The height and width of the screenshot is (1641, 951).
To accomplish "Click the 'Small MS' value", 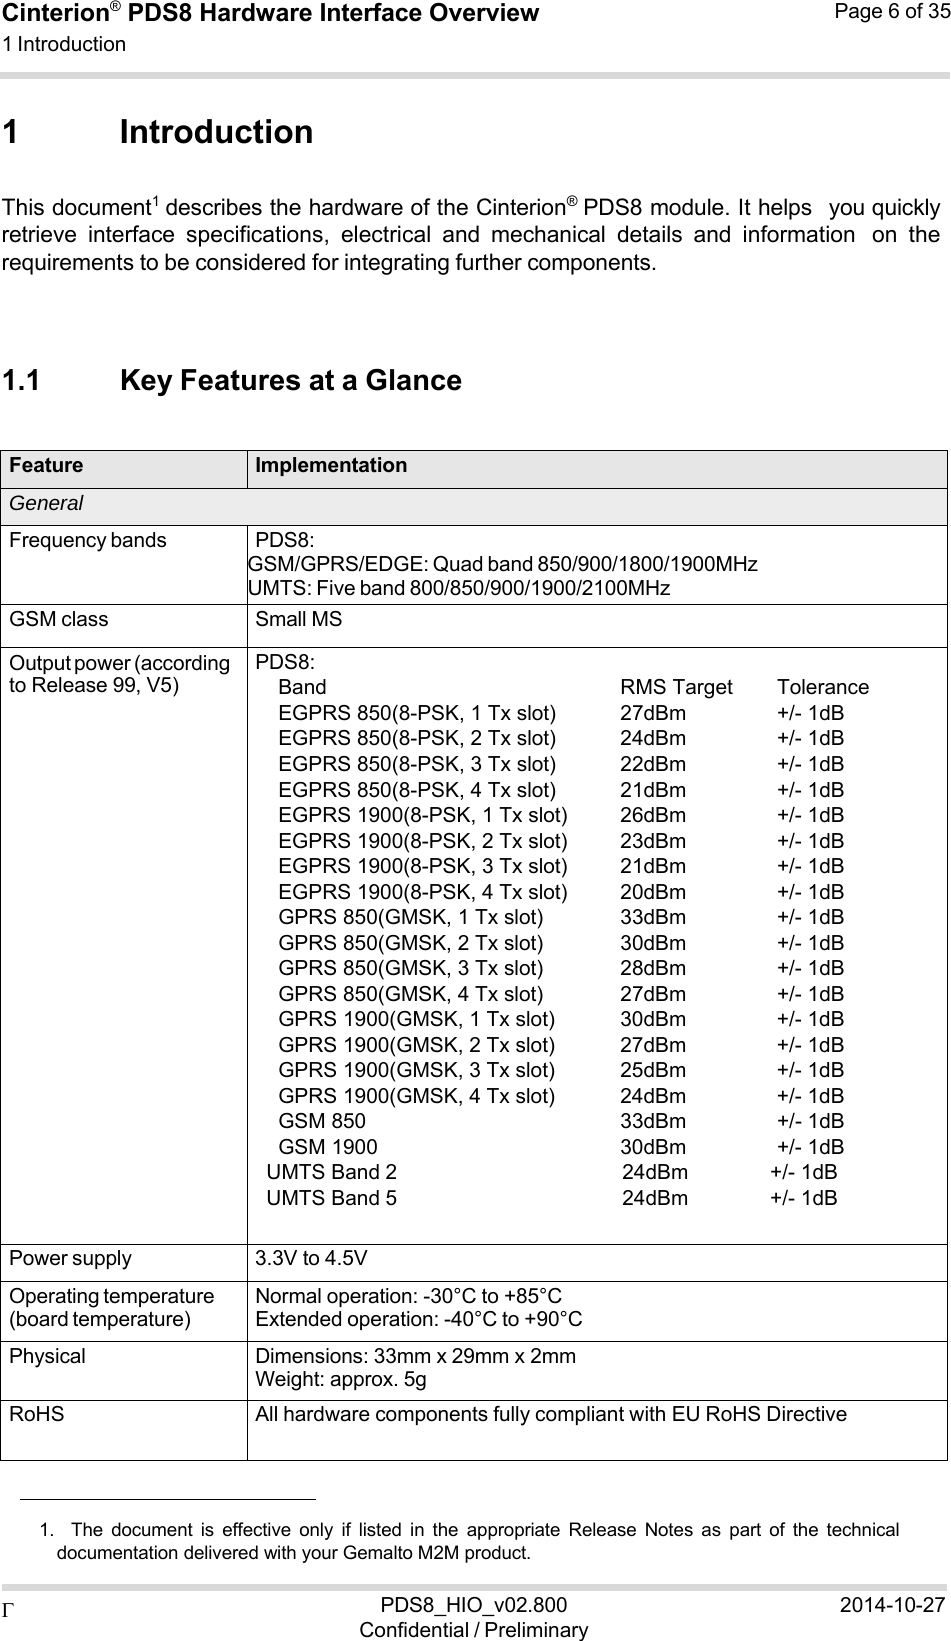I will pyautogui.click(x=299, y=620).
